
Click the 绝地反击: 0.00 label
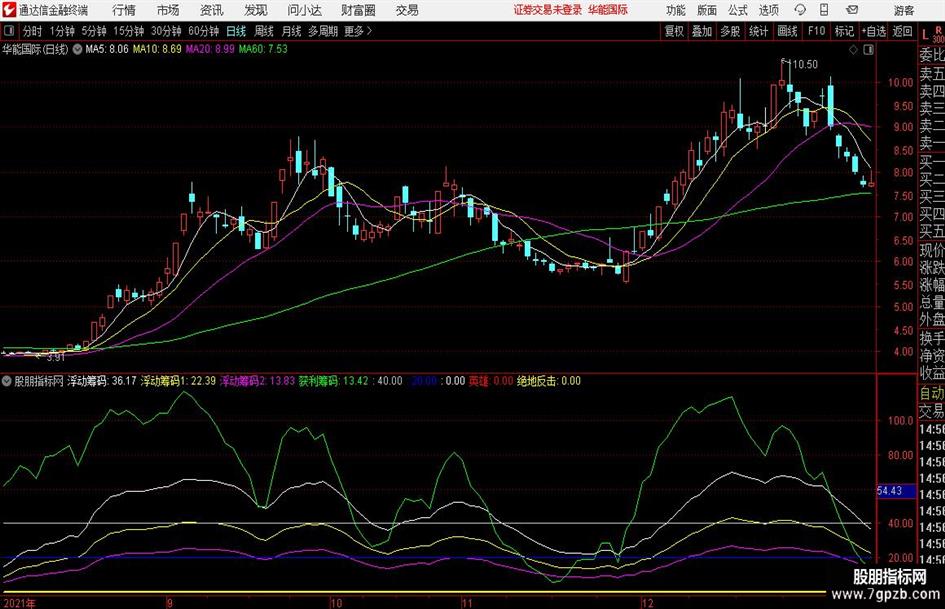[x=549, y=381]
